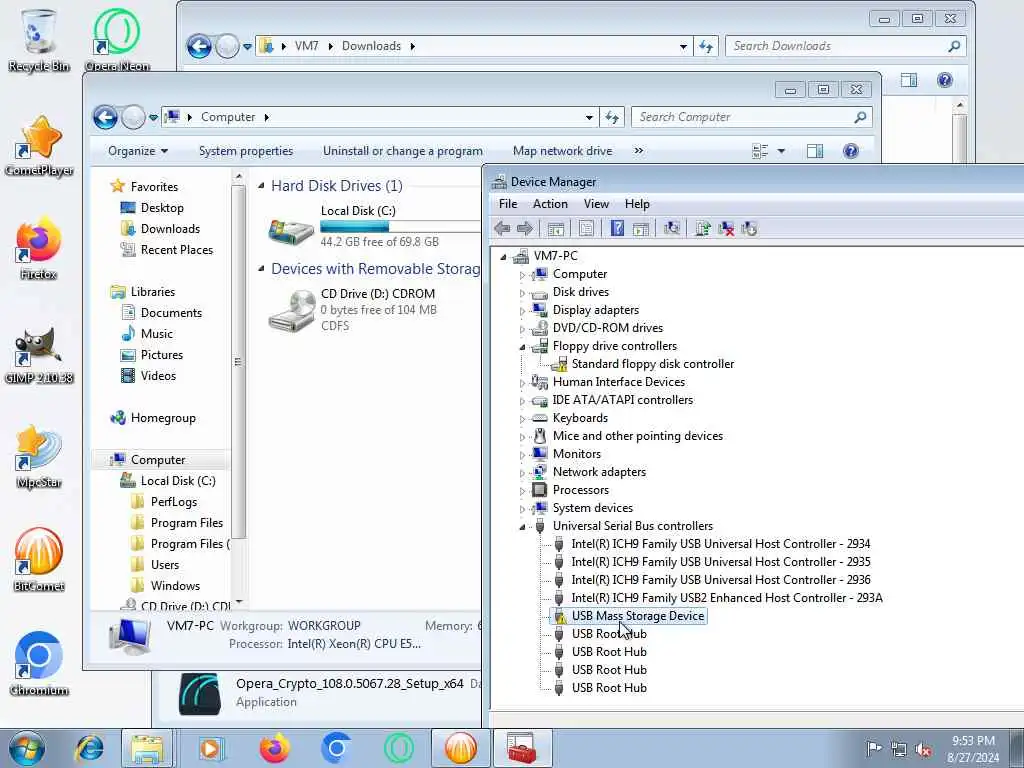Open Help menu in Device Manager
1024x768 pixels.
click(x=637, y=204)
